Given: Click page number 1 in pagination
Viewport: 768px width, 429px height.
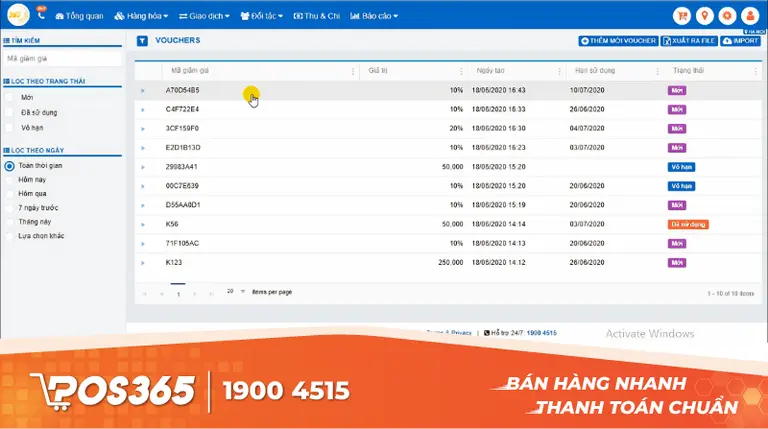Looking at the screenshot, I should (x=178, y=294).
